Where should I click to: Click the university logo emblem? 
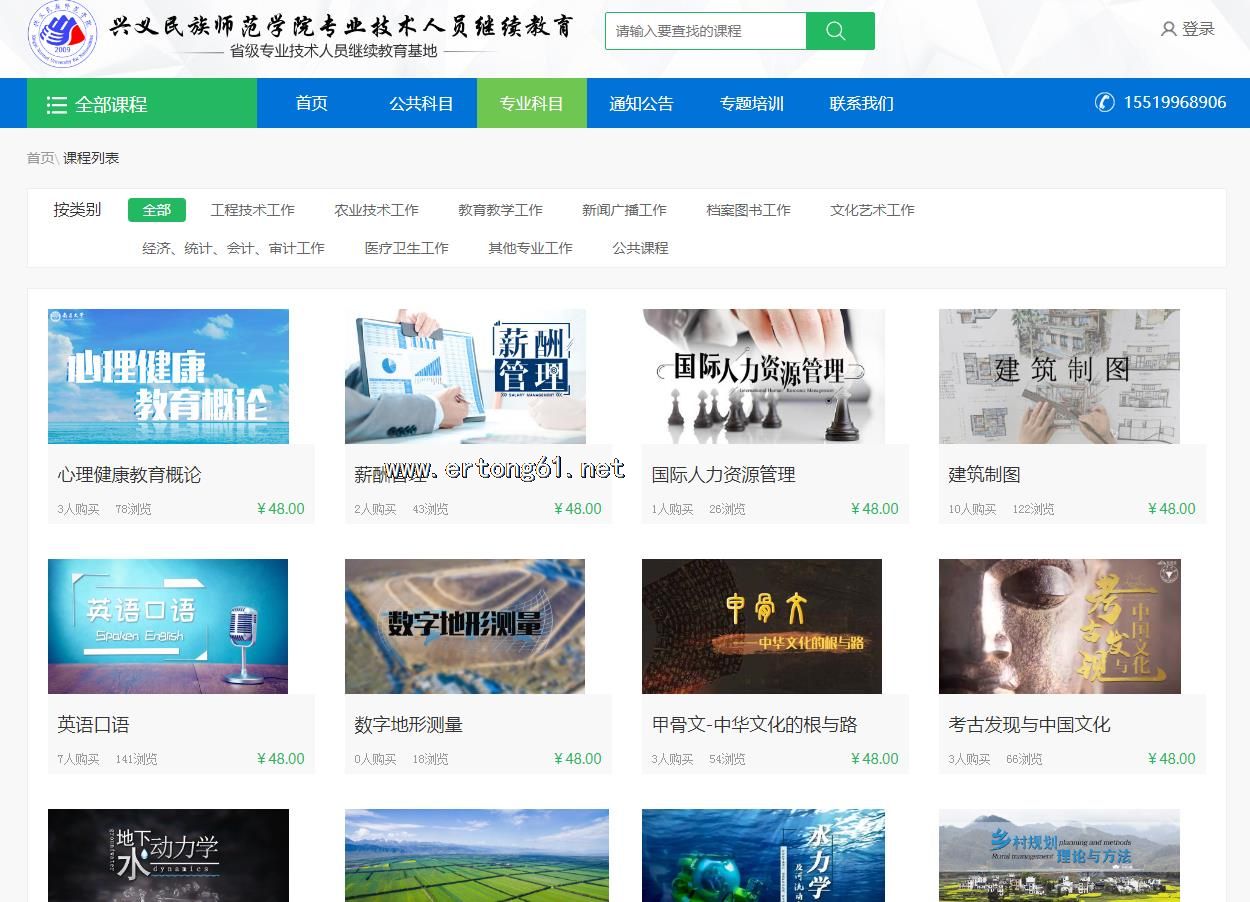point(62,35)
